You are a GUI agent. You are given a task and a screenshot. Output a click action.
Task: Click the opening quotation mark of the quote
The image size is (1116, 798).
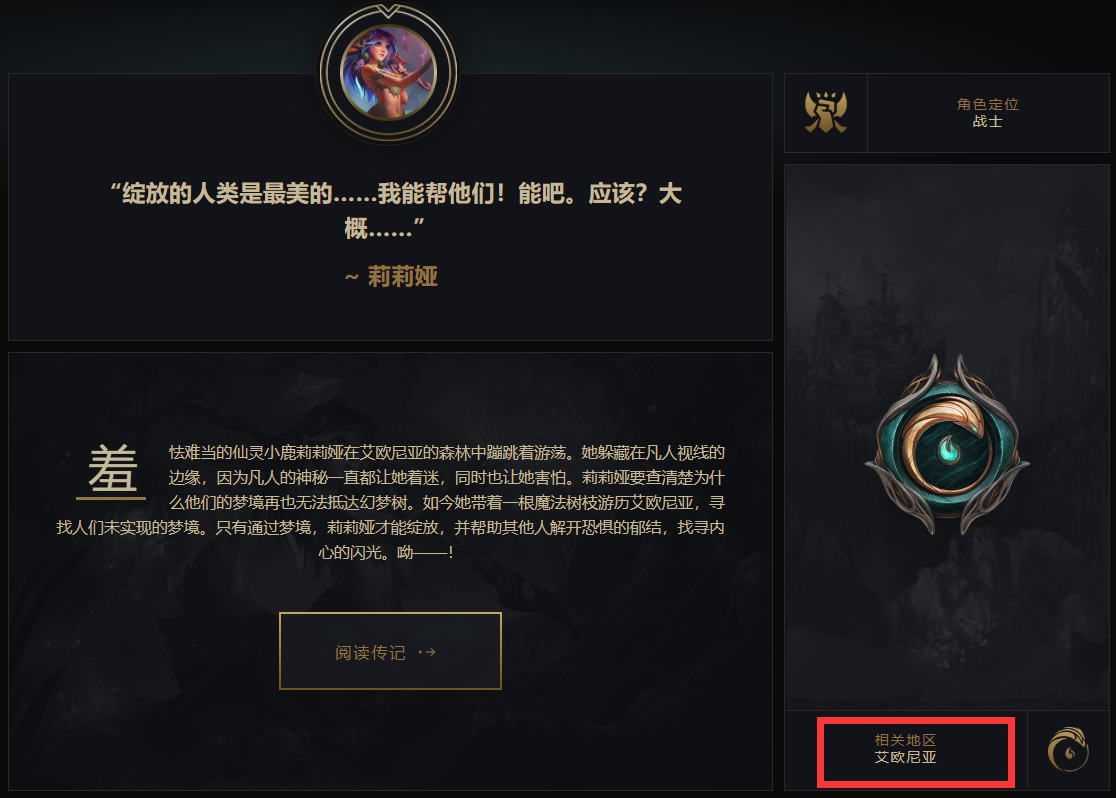[114, 187]
